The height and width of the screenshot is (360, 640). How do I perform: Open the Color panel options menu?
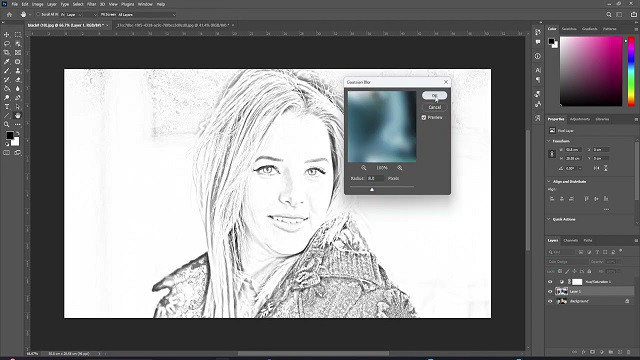(x=636, y=29)
